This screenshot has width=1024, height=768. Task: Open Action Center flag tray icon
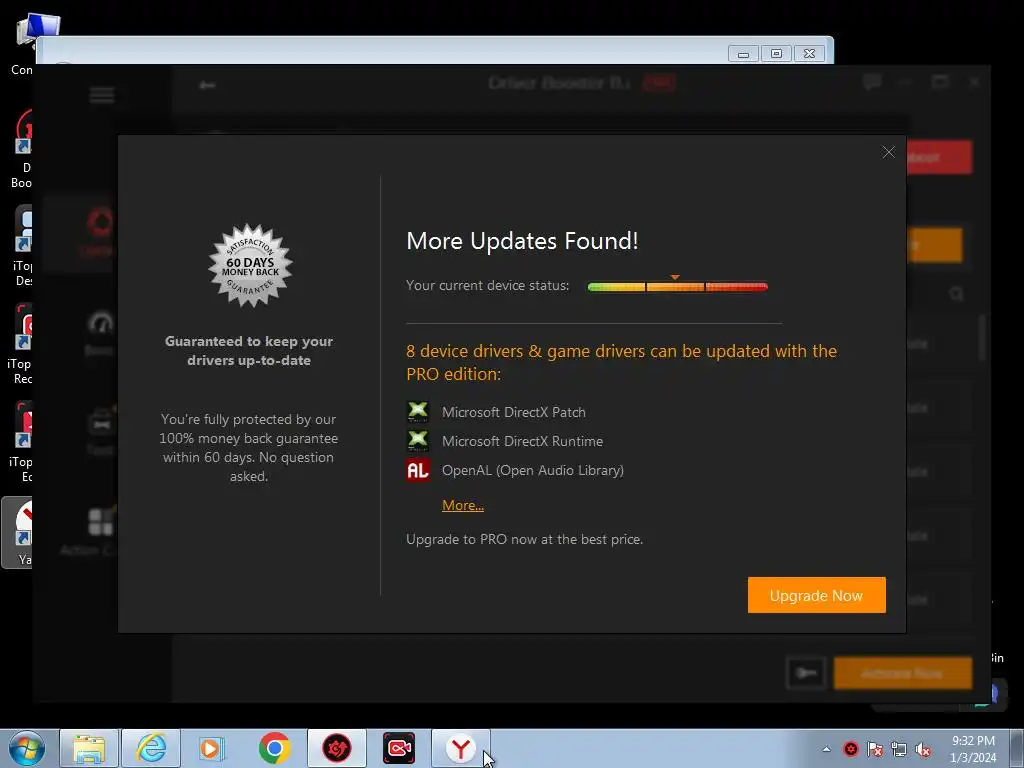[x=875, y=749]
